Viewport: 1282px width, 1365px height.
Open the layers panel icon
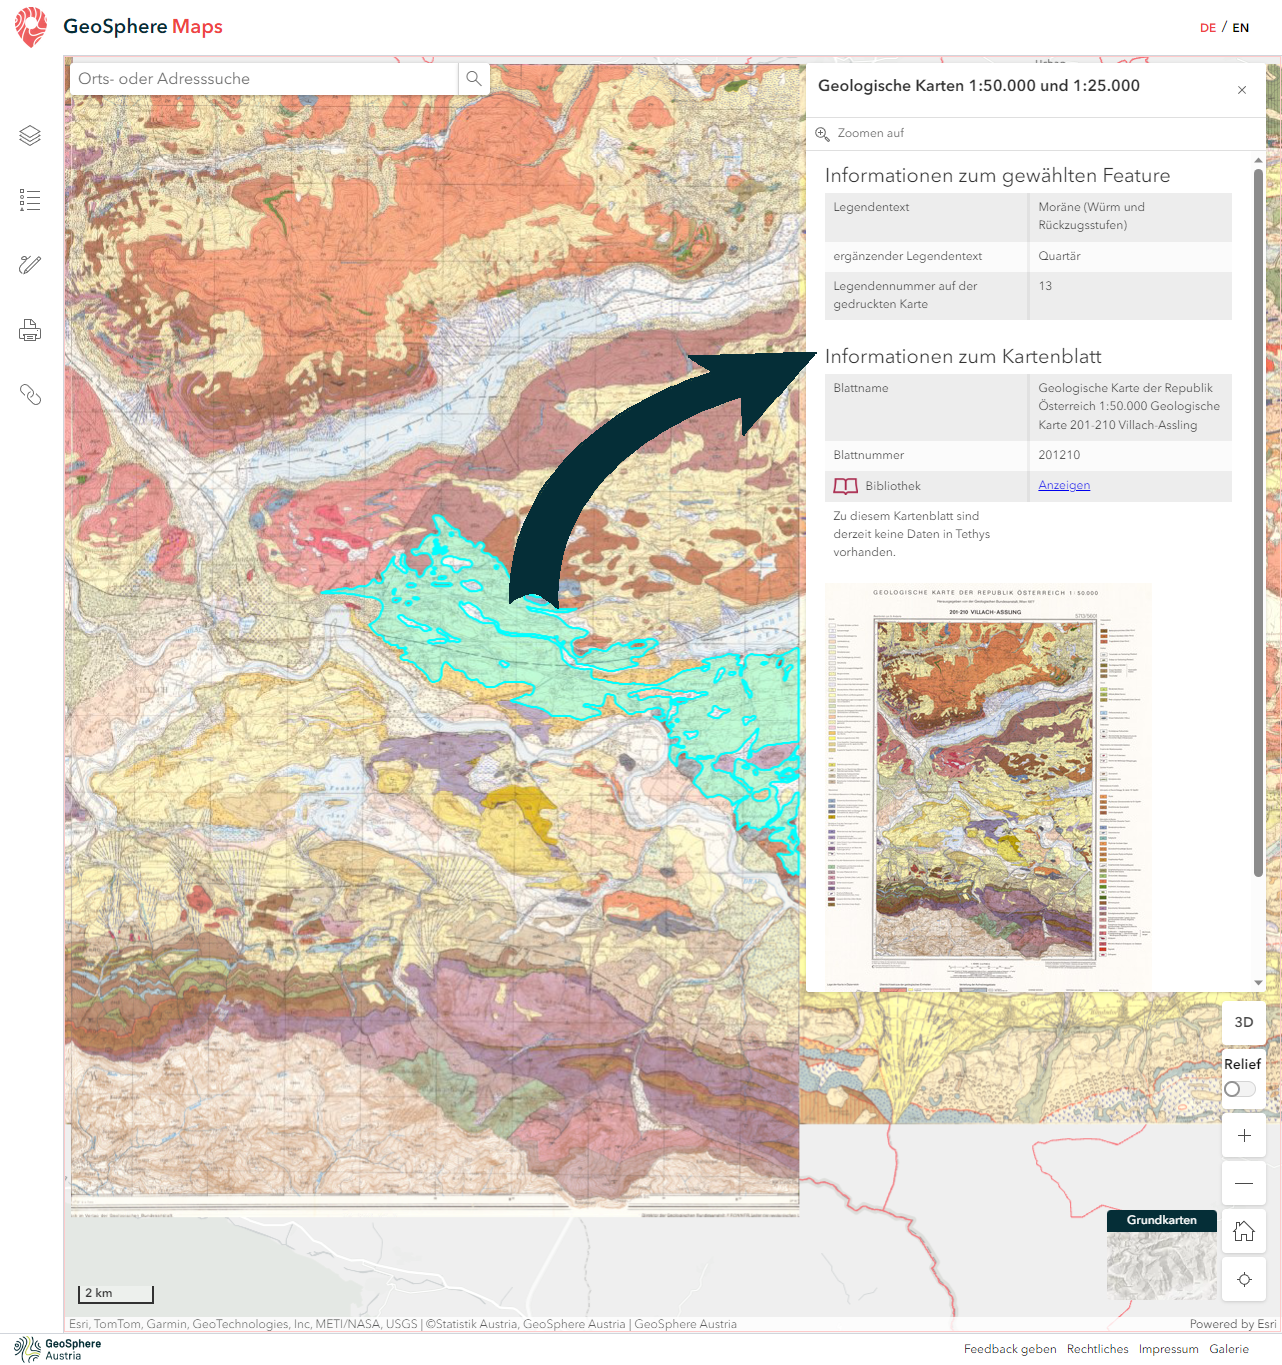tap(30, 135)
